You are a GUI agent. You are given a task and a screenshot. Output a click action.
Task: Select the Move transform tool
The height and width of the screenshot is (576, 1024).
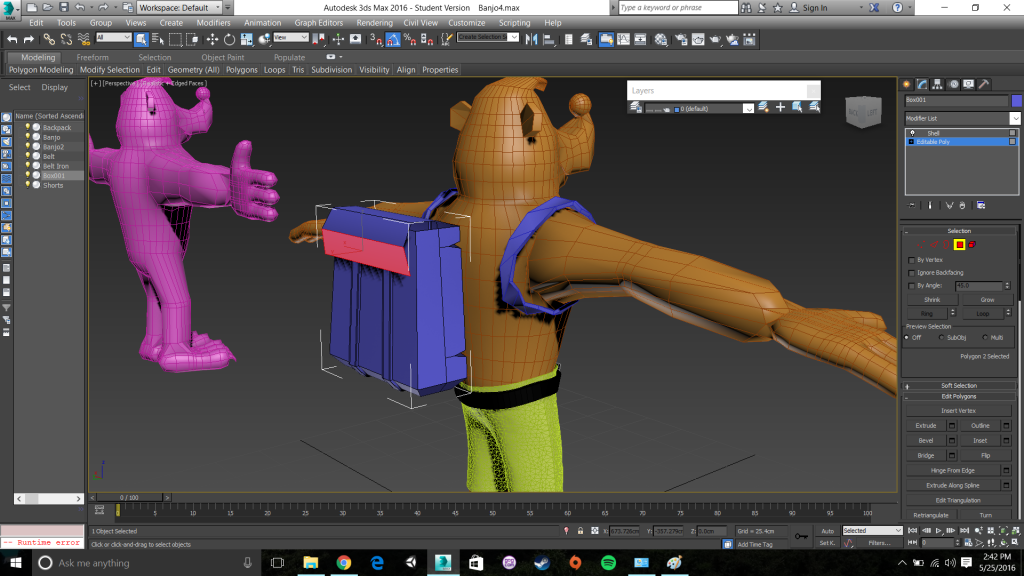pyautogui.click(x=211, y=39)
